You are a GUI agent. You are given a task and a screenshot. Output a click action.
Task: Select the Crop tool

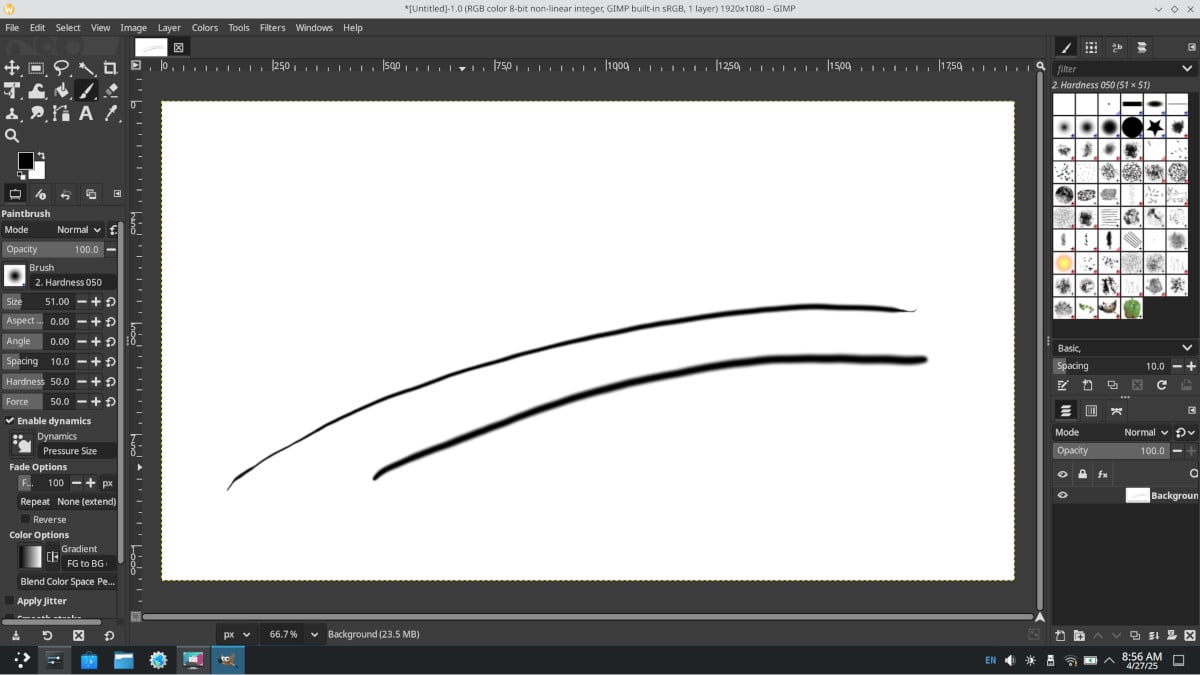110,68
